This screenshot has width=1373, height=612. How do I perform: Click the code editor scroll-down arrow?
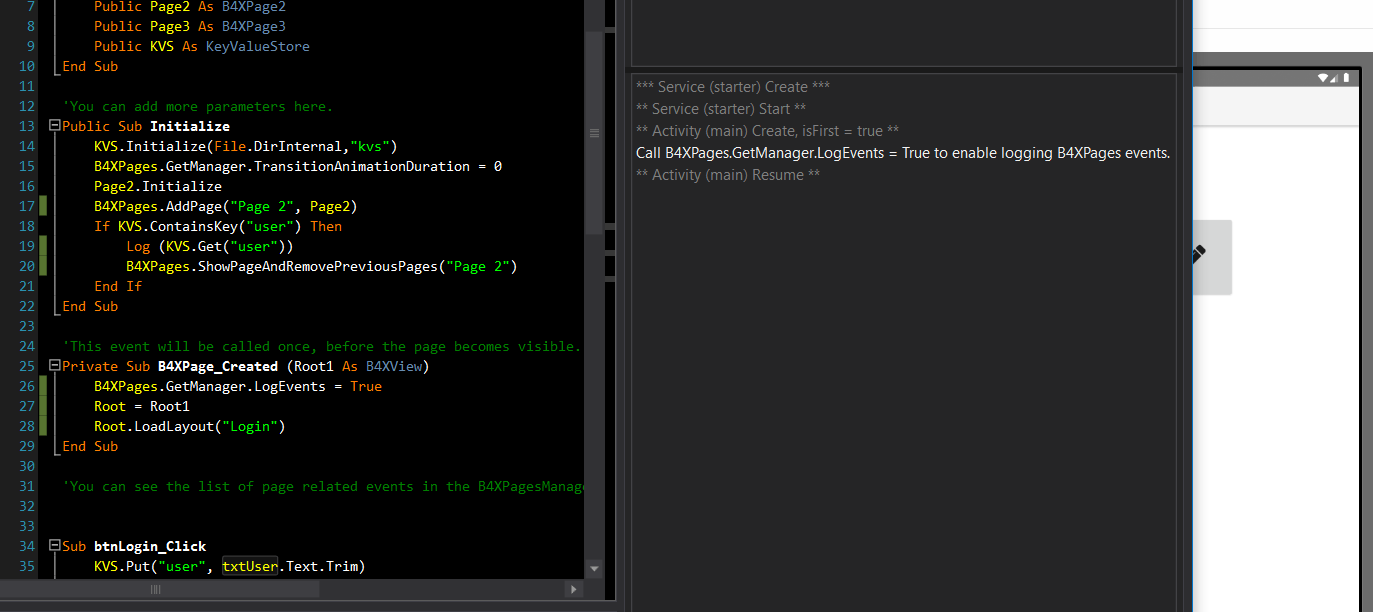(595, 569)
